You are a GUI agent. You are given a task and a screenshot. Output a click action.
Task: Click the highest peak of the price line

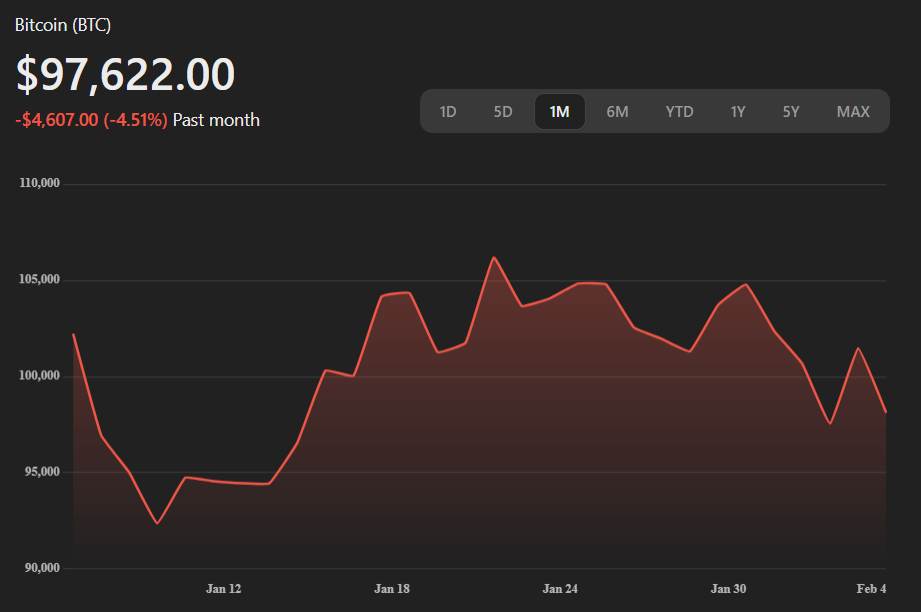(493, 258)
